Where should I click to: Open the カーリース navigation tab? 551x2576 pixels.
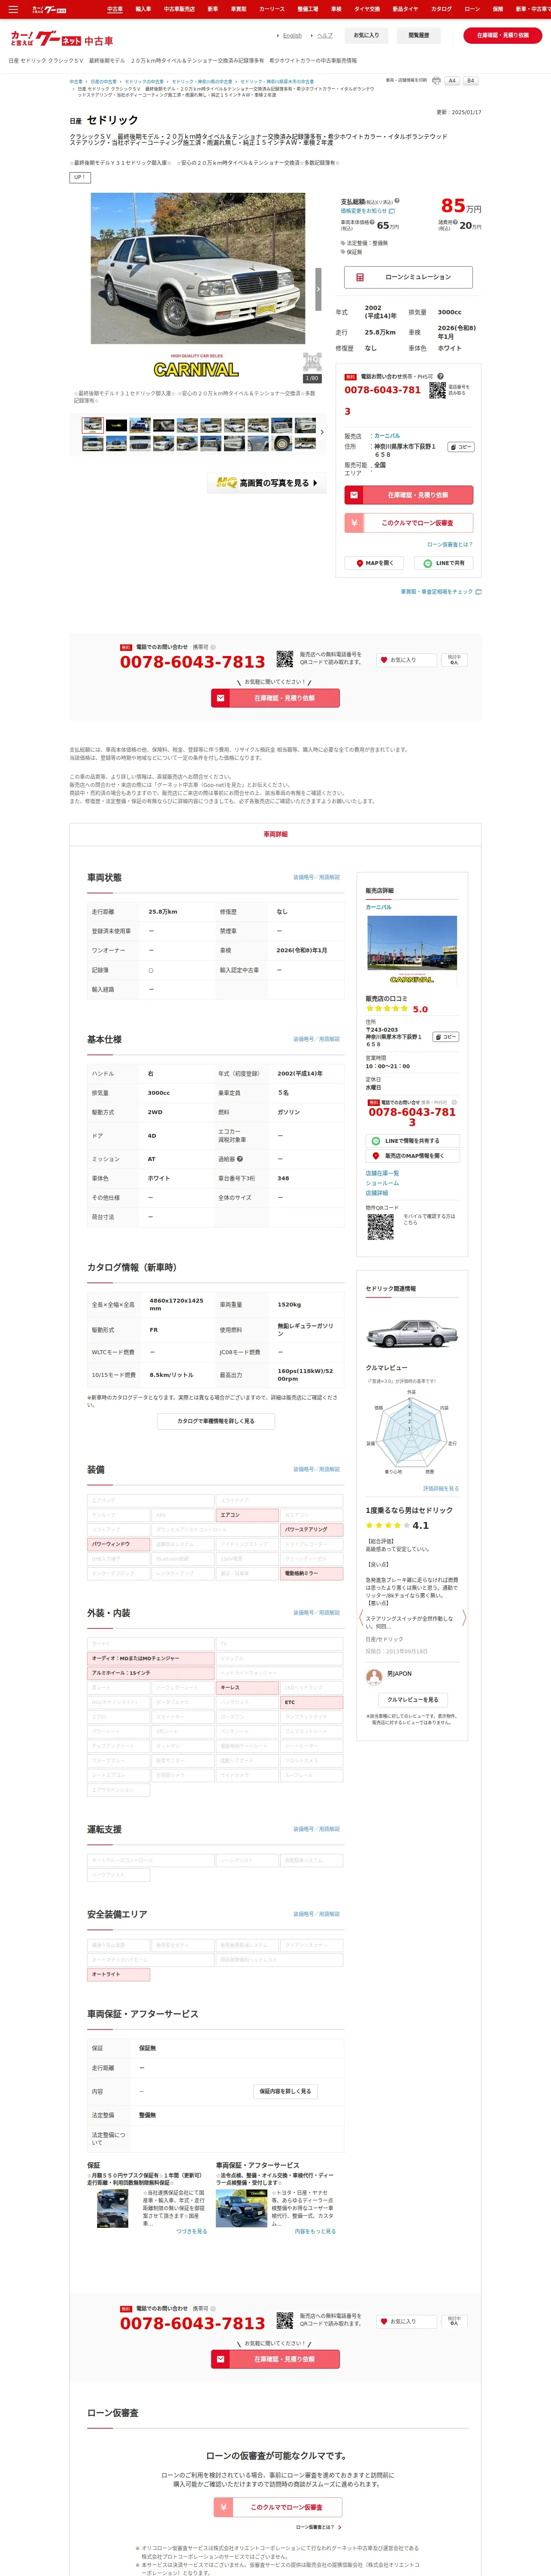272,9
